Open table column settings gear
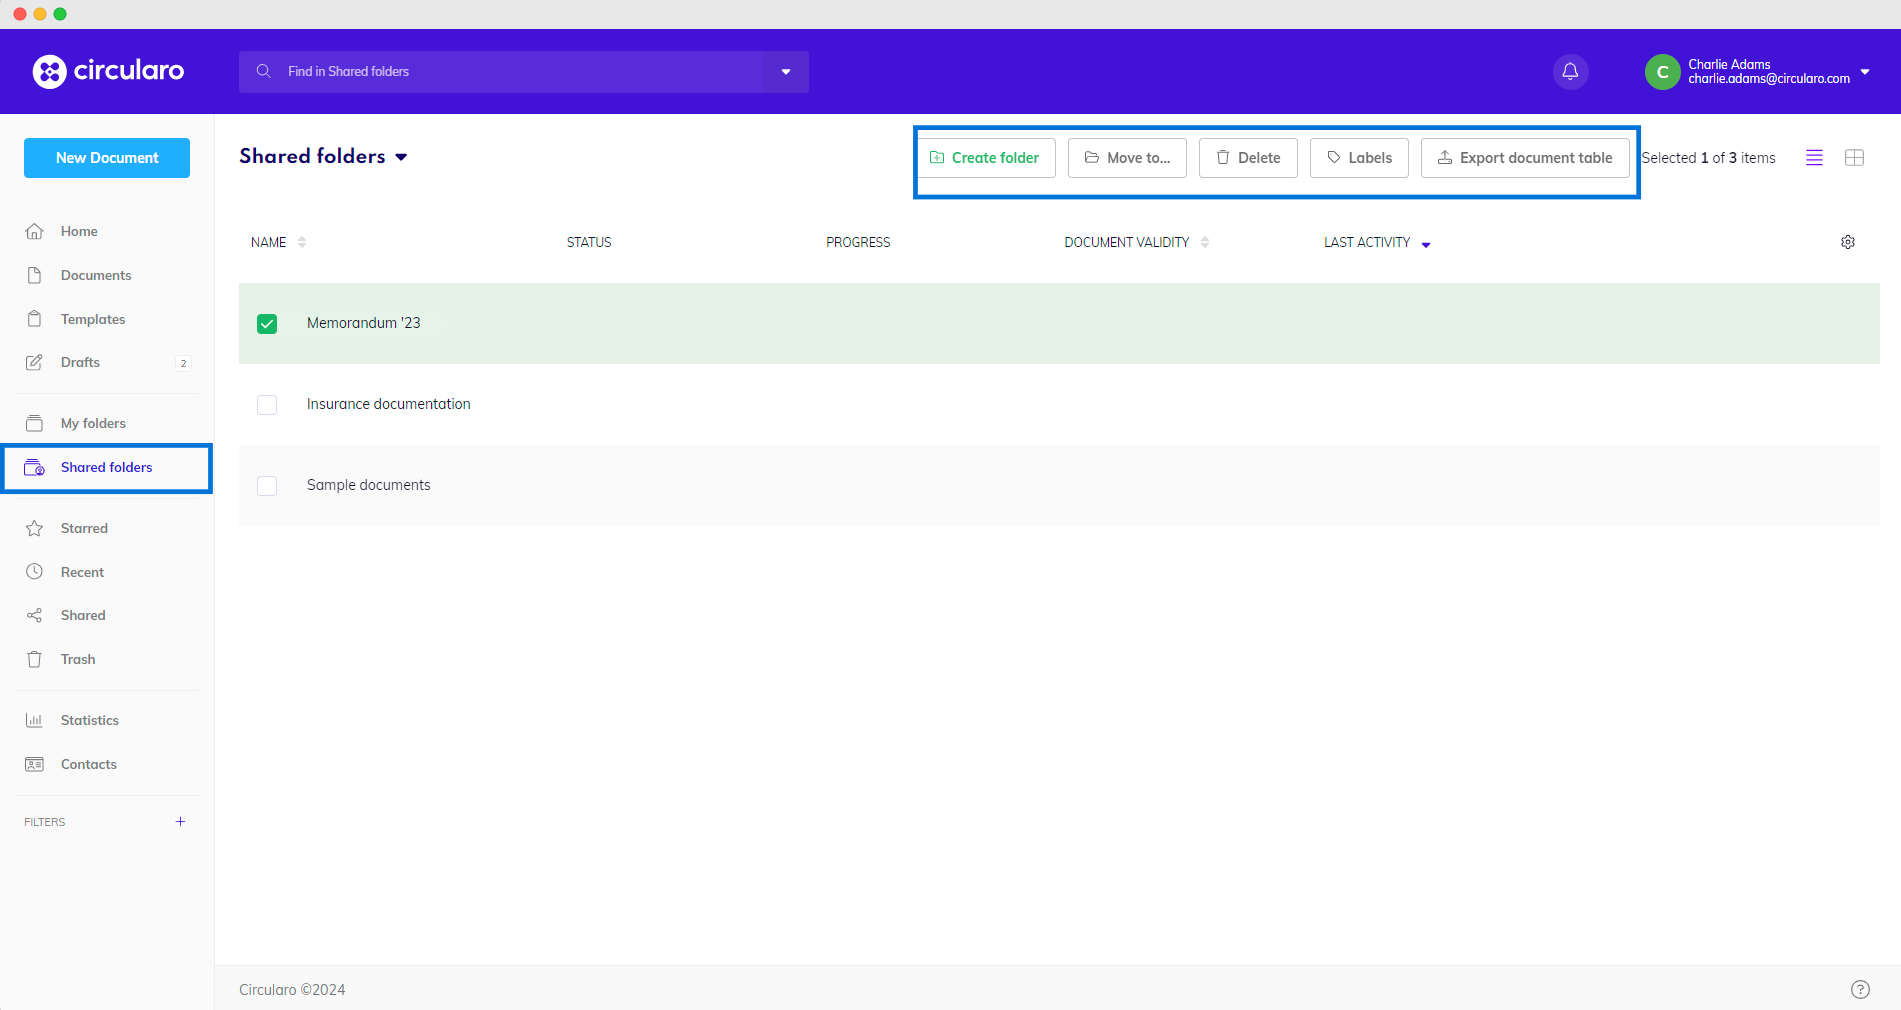This screenshot has height=1010, width=1901. (x=1847, y=242)
